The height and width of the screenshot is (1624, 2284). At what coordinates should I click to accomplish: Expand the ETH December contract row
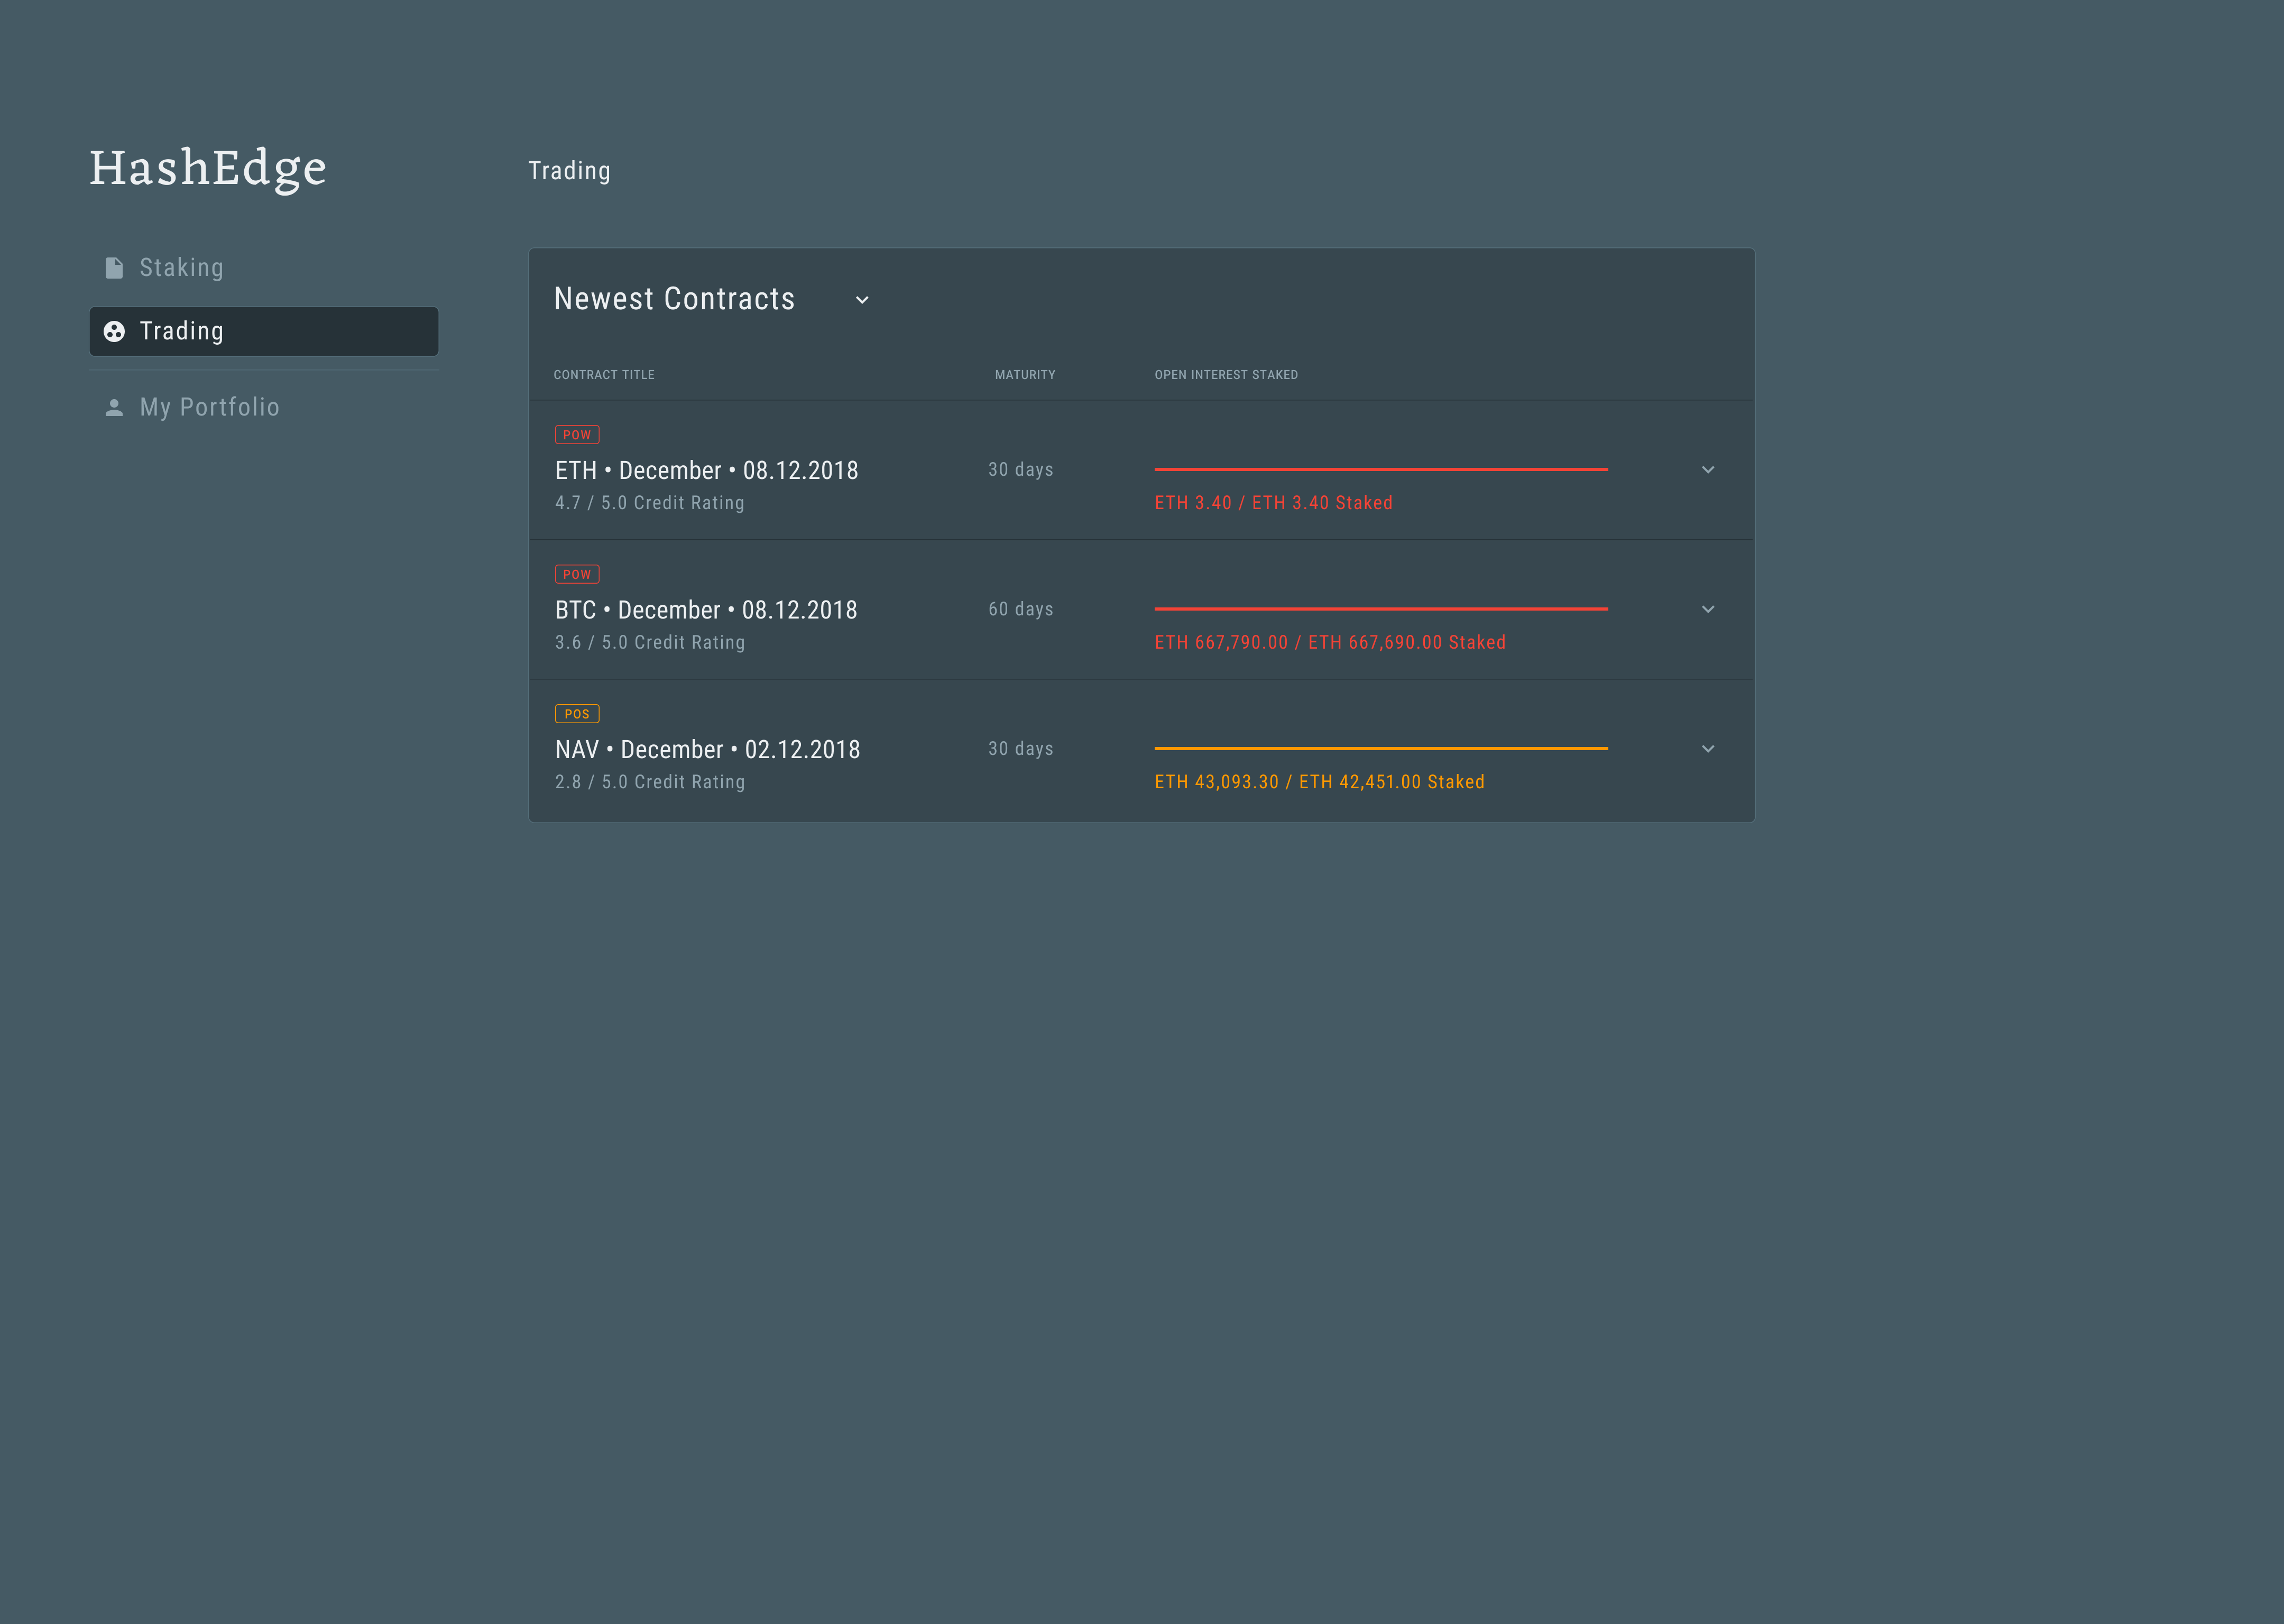[1708, 470]
